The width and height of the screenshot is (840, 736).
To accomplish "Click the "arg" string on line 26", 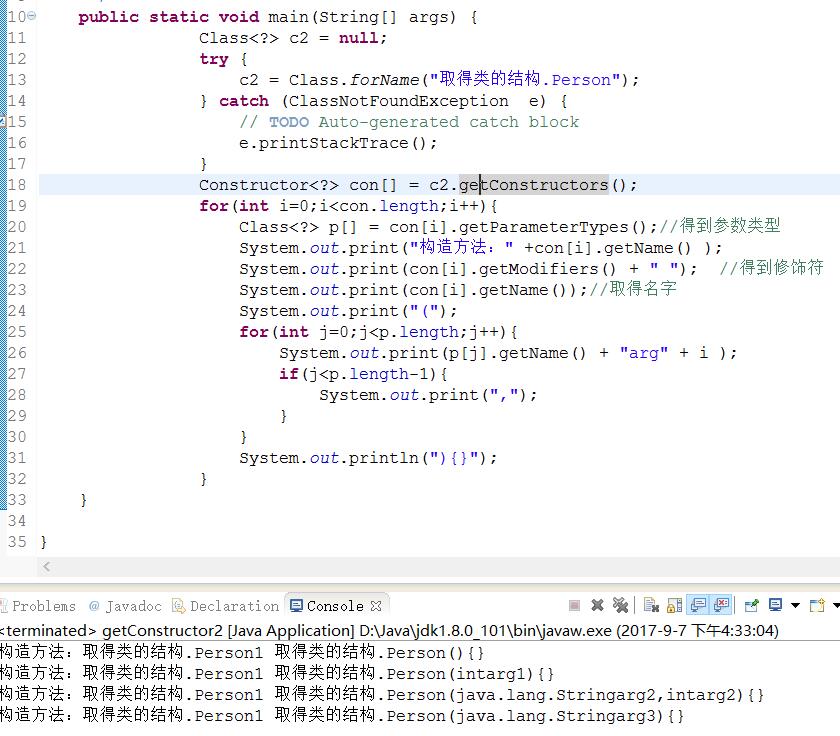I will 643,353.
